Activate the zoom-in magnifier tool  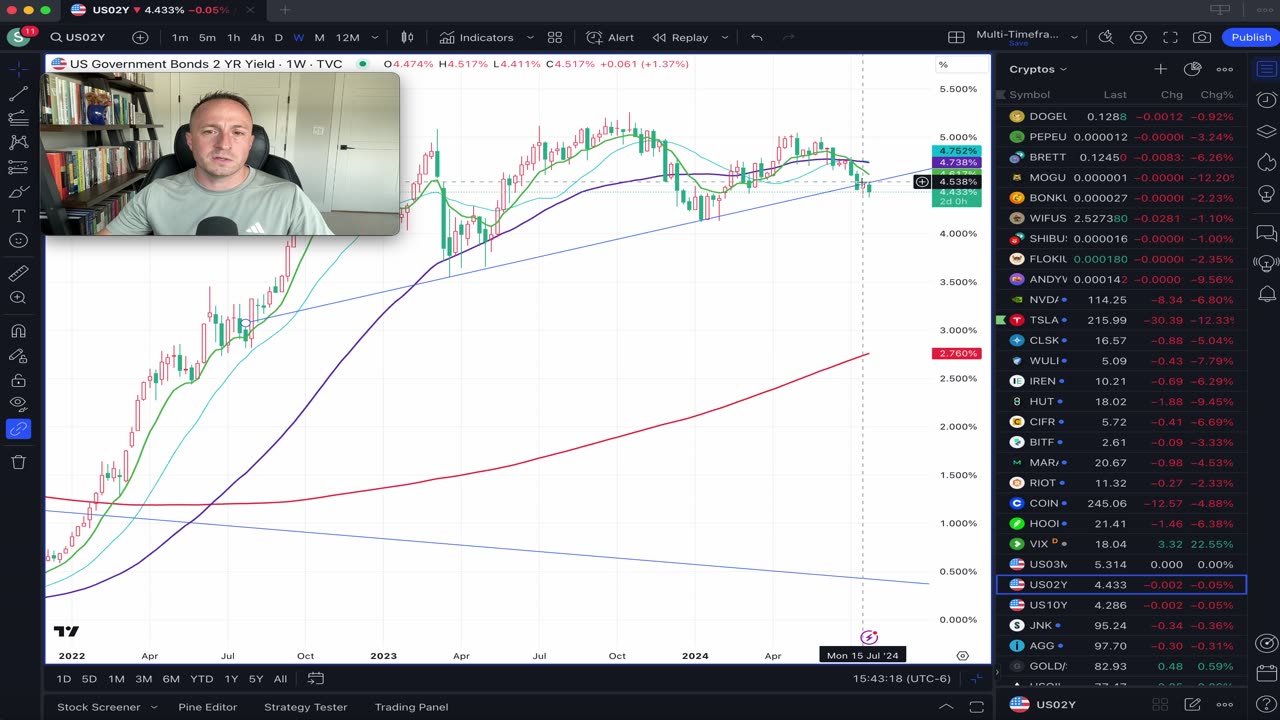[x=18, y=298]
